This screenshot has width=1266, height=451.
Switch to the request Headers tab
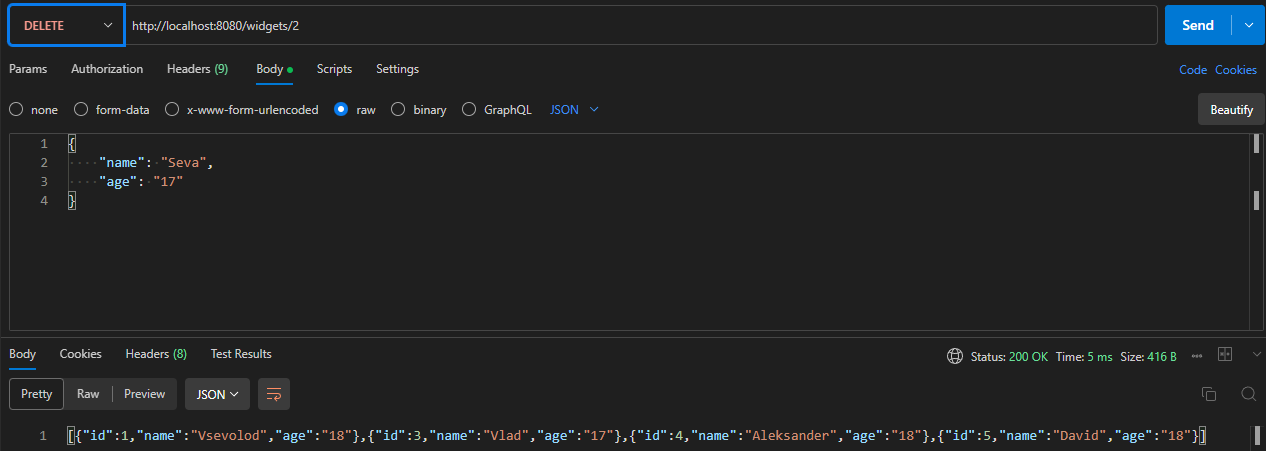coord(197,69)
